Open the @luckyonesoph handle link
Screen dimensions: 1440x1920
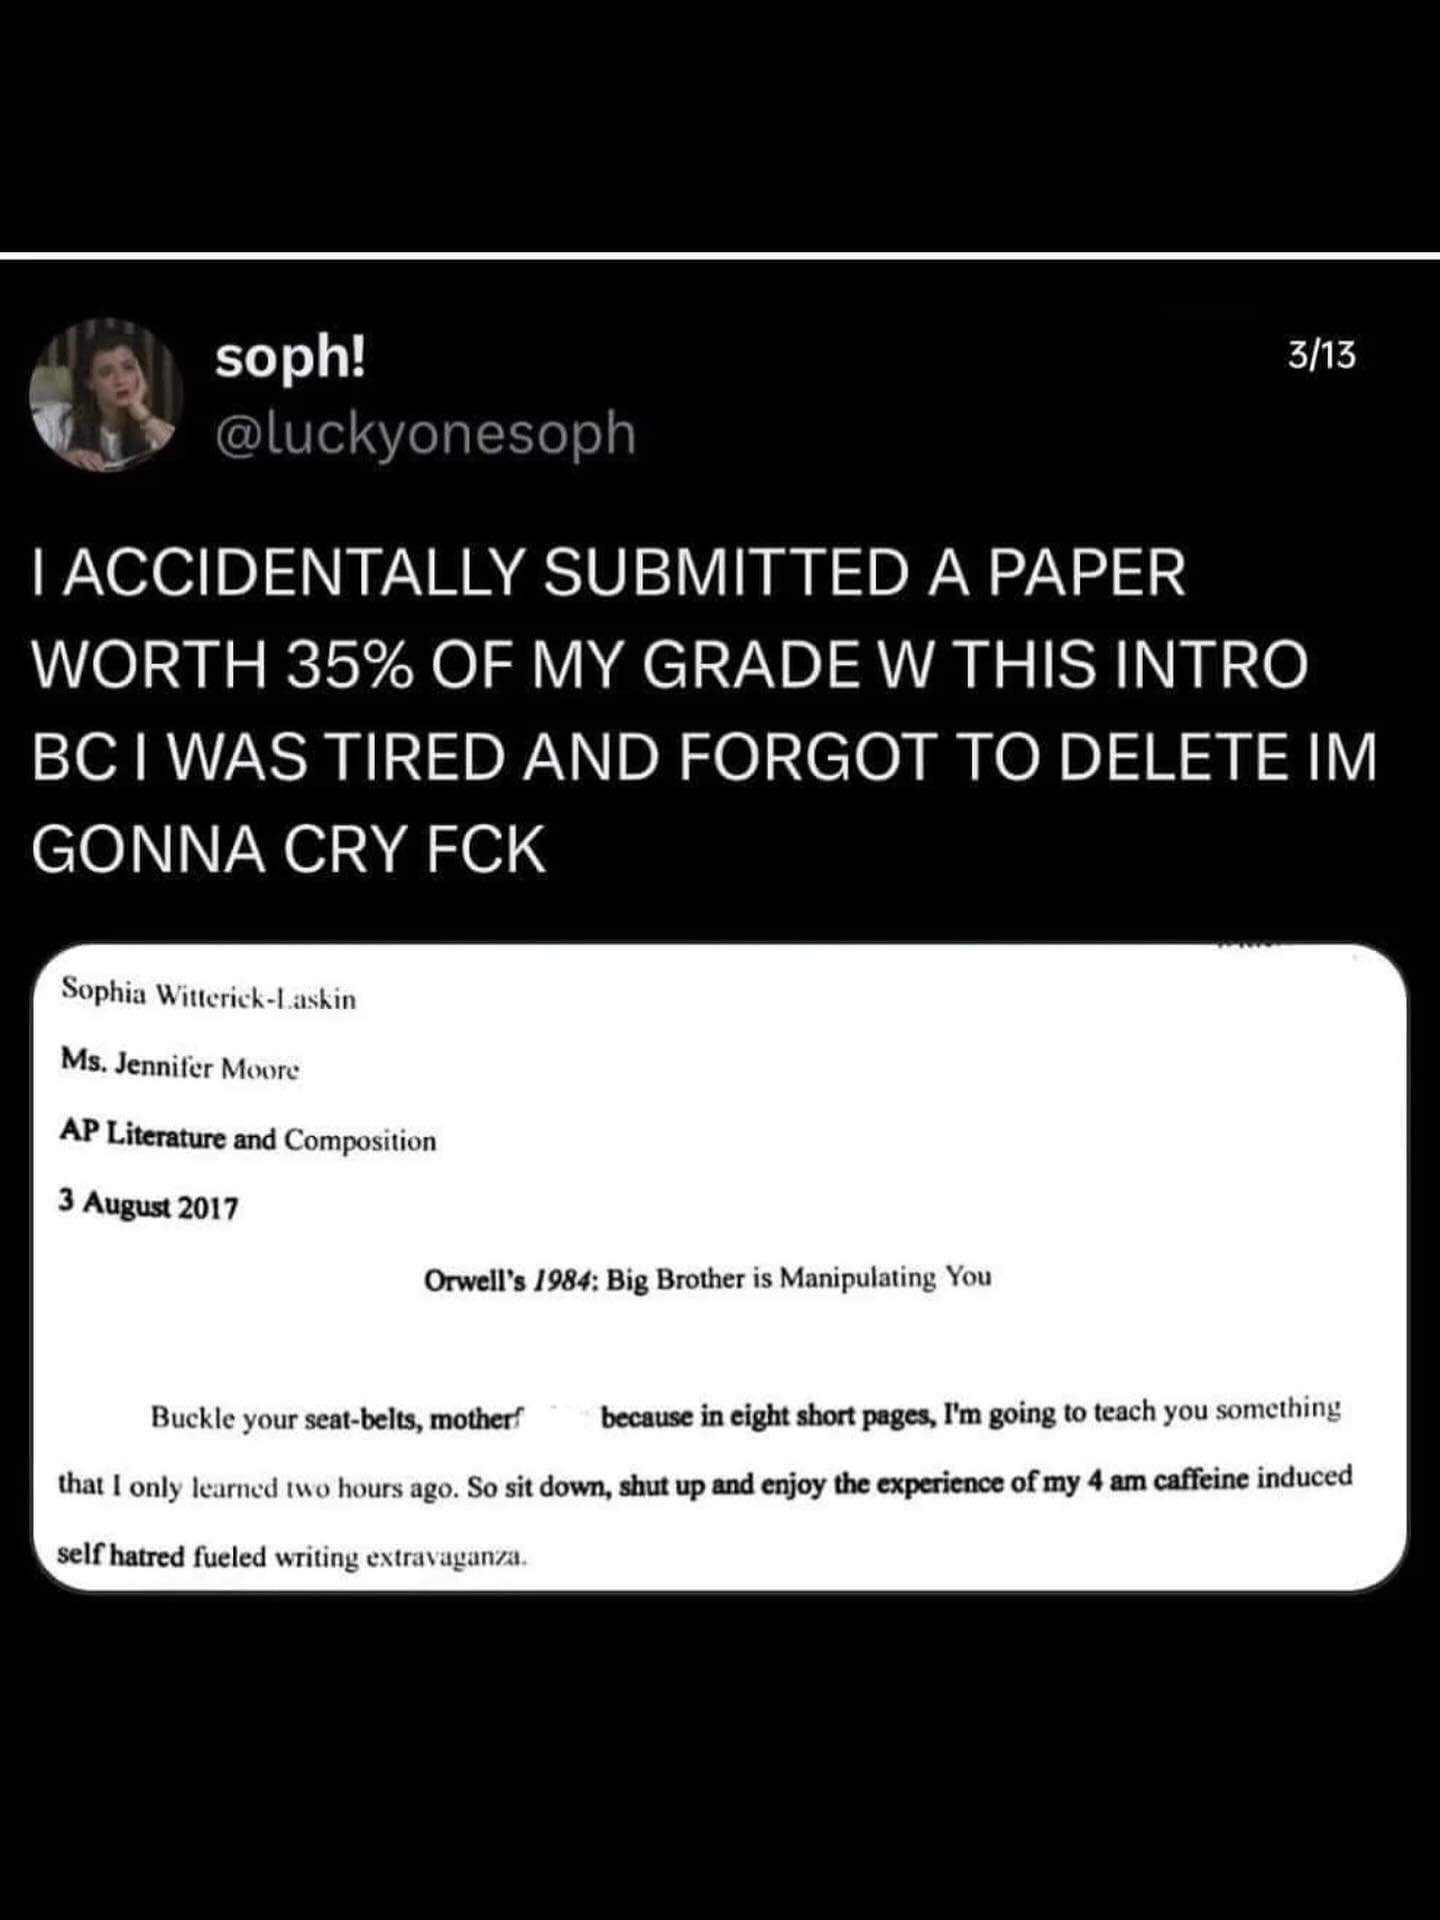click(x=425, y=433)
